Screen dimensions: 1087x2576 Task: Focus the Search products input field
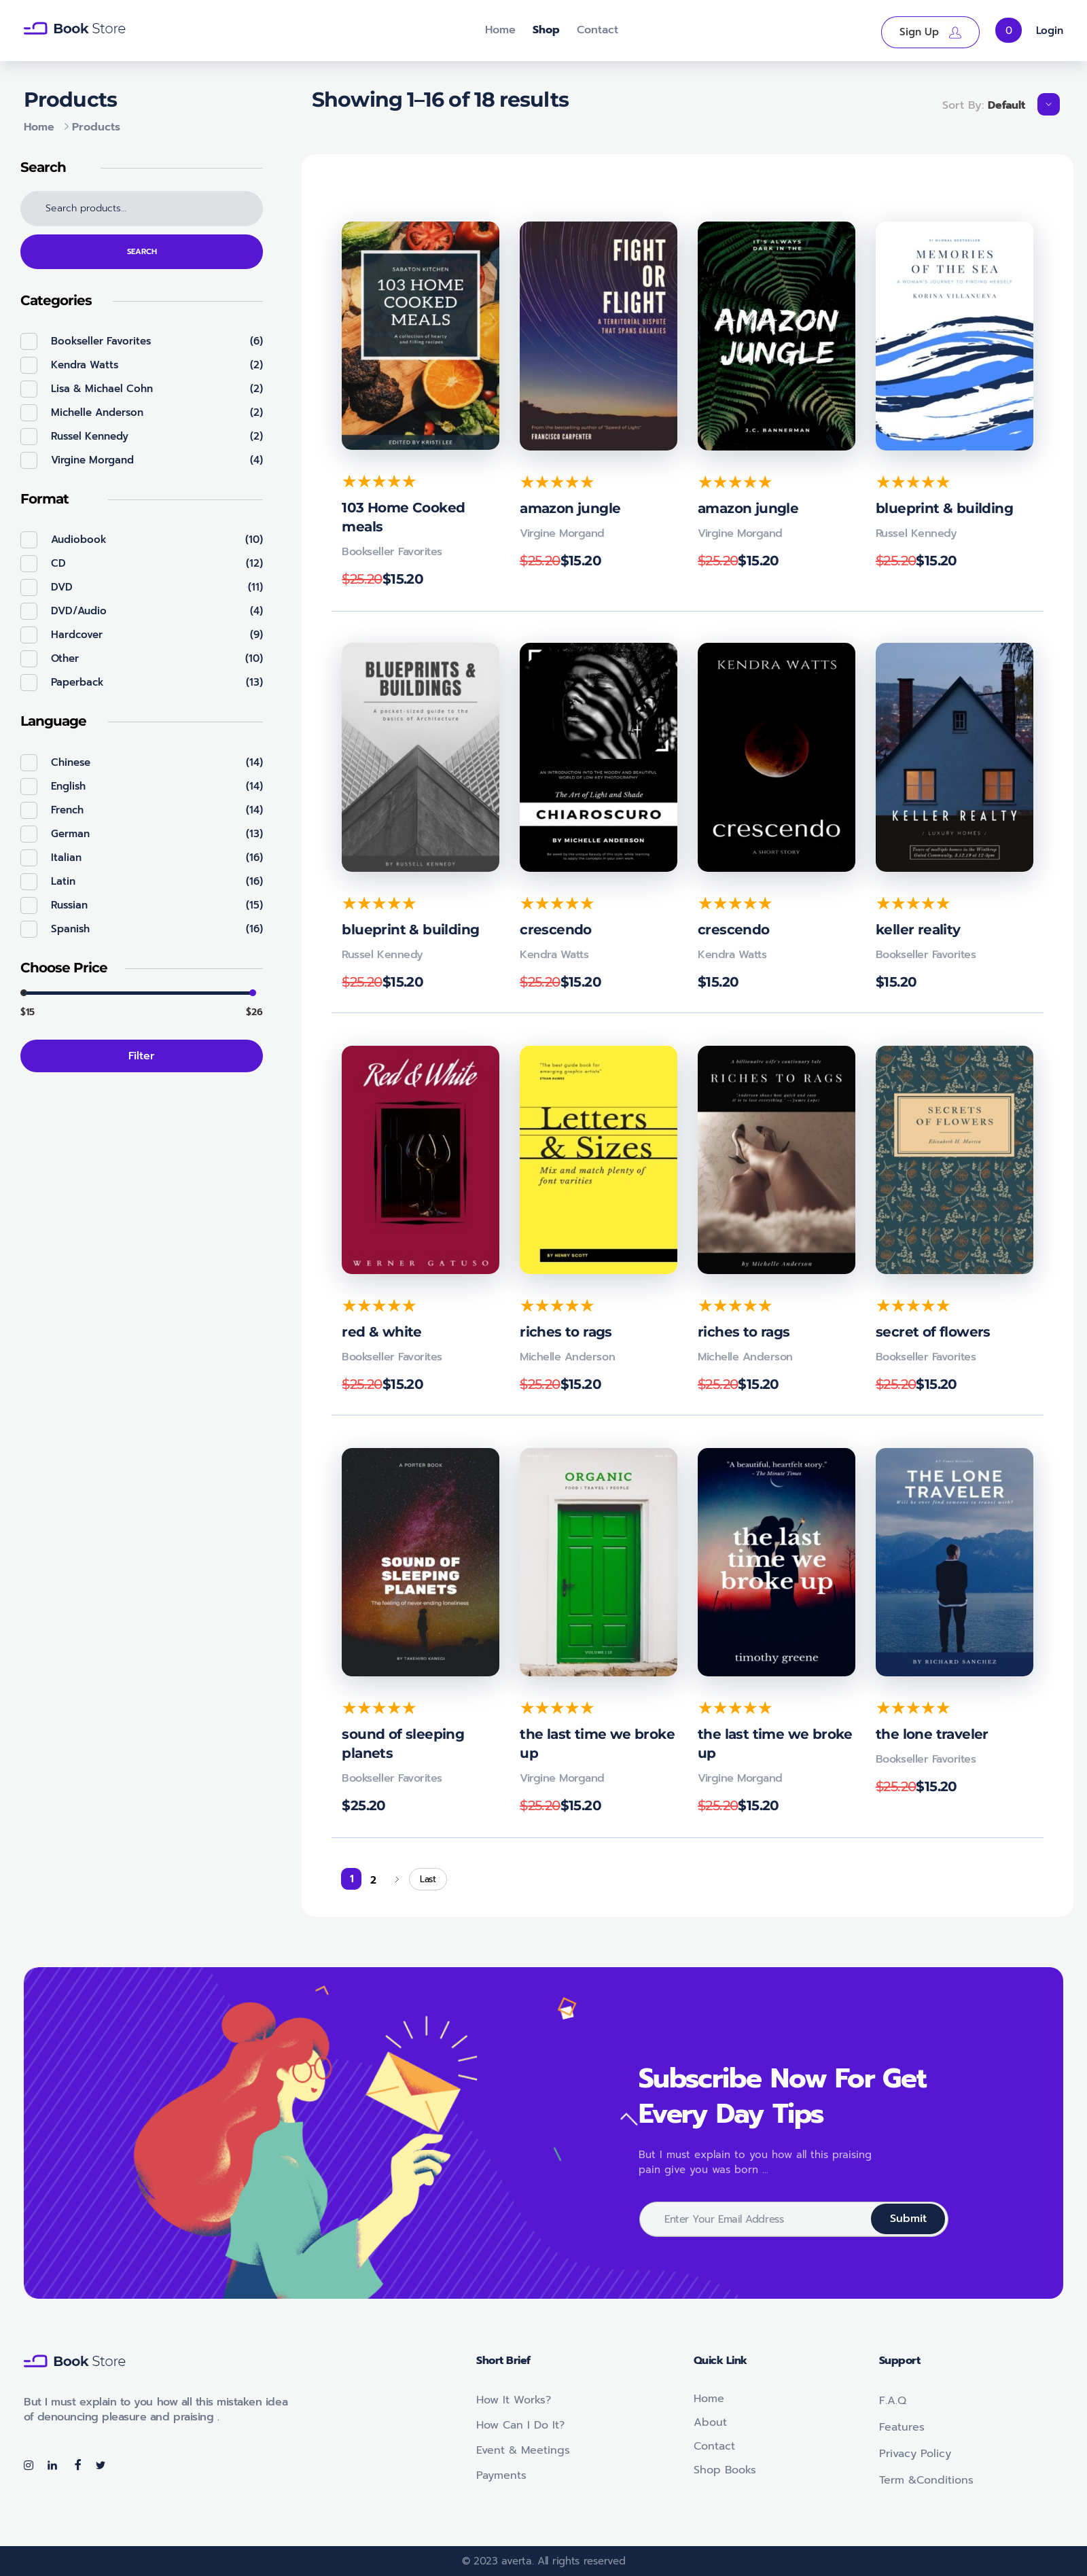(x=141, y=208)
